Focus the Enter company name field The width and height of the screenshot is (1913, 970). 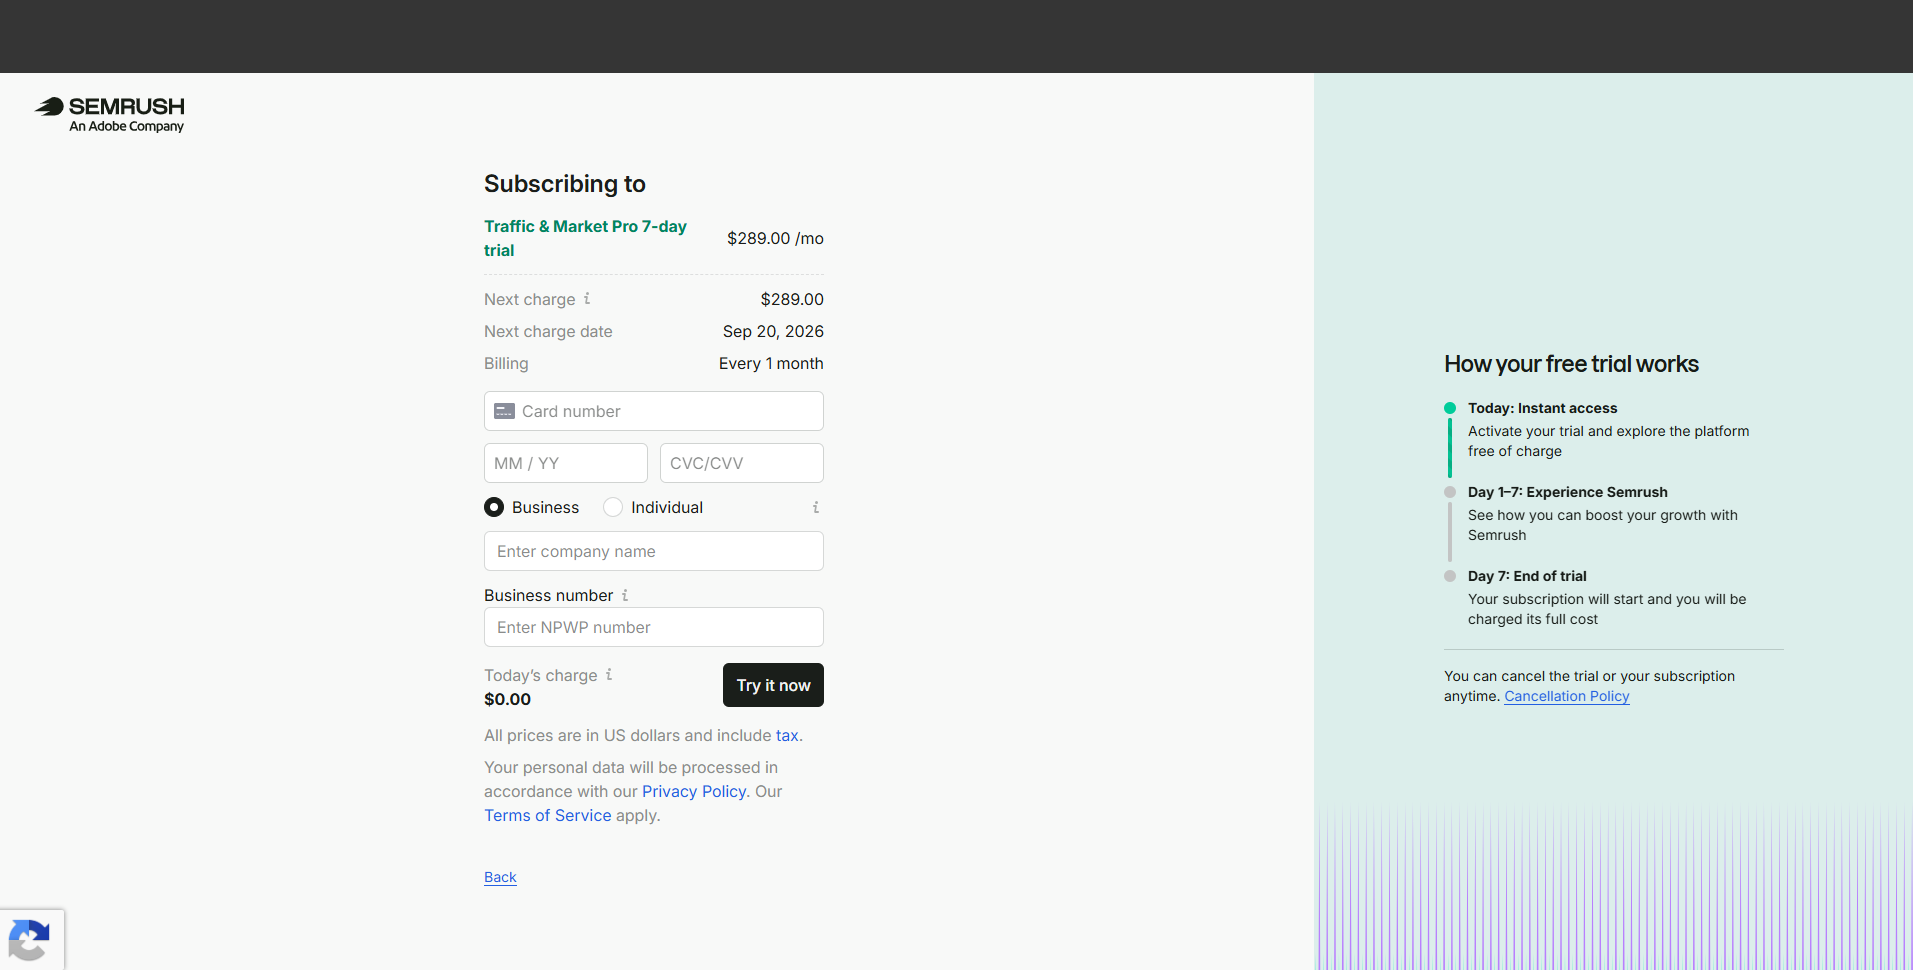coord(654,551)
